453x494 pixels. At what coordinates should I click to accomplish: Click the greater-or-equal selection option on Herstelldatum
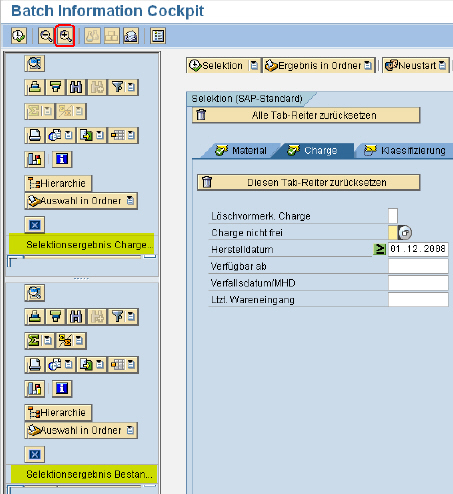tap(379, 249)
